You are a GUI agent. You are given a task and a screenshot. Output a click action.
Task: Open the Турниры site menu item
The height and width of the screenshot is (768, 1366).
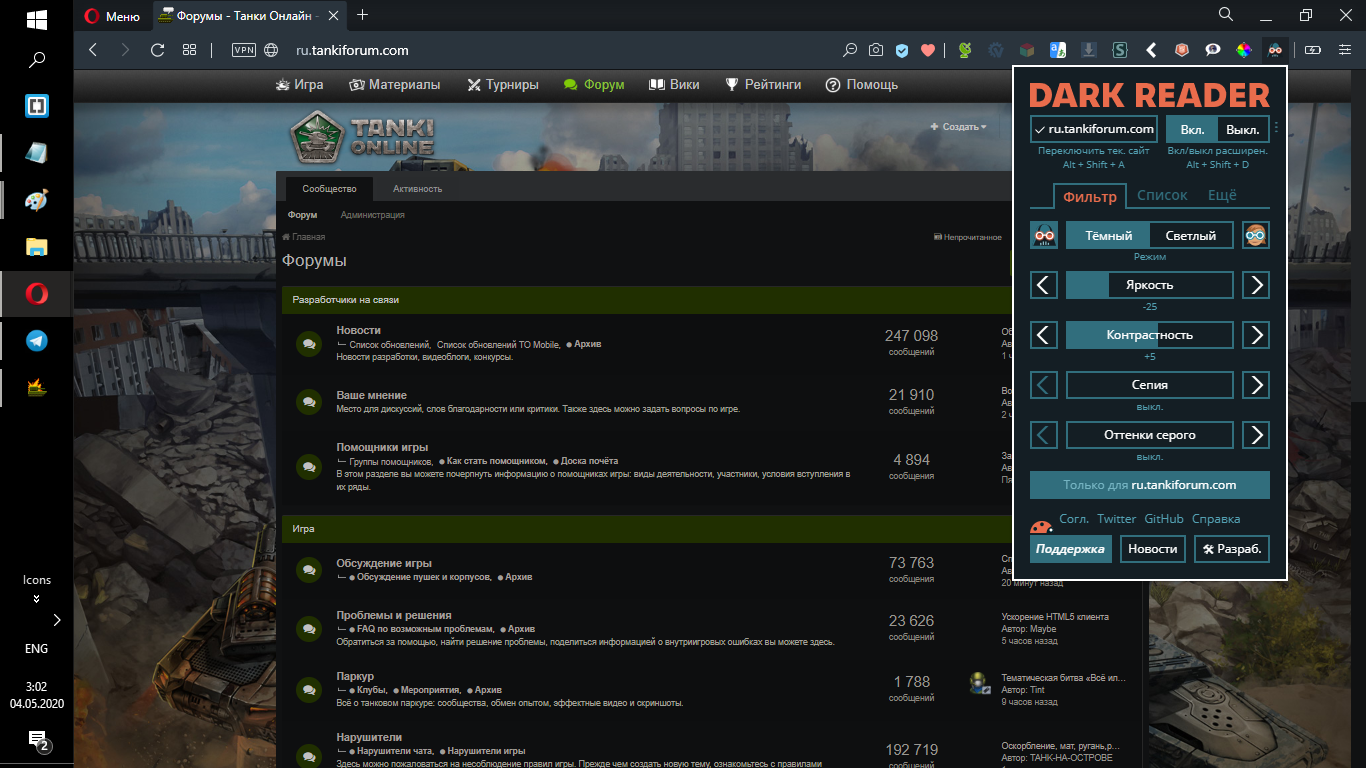pos(502,85)
